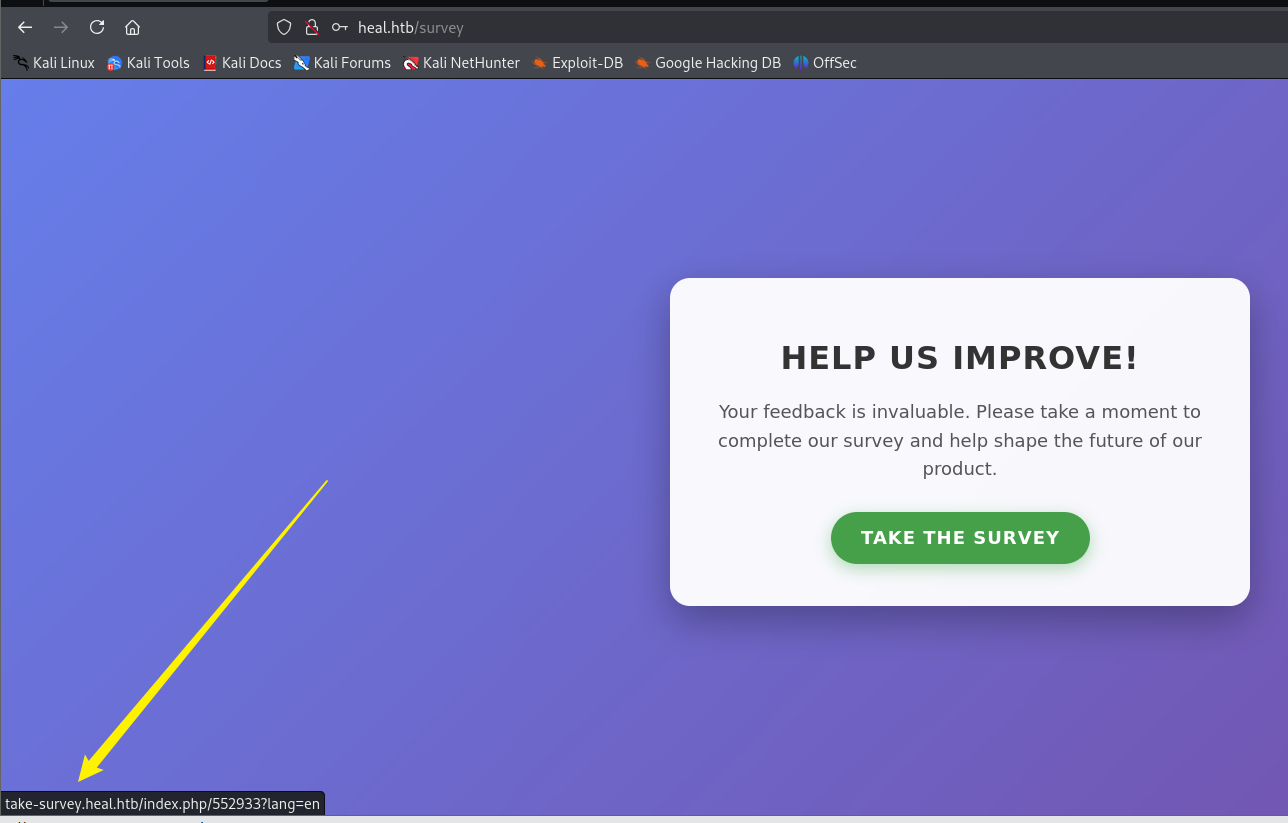Reload the current page

tap(97, 27)
